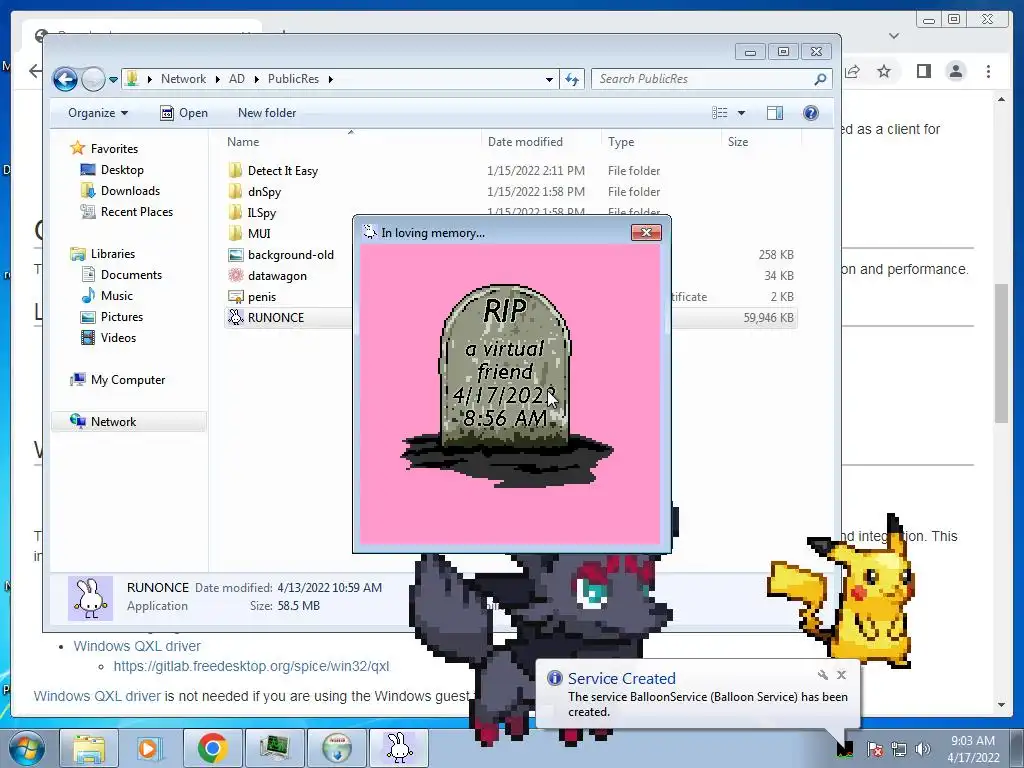Click RUNONCE bunny thumbnail in details pane
This screenshot has width=1024, height=768.
[90, 598]
